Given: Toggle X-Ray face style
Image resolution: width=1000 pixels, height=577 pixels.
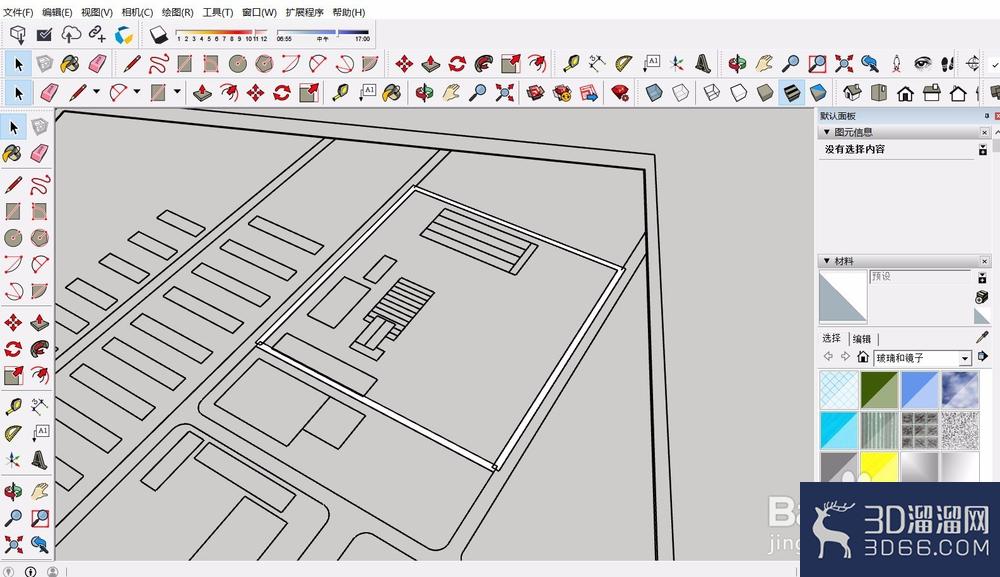Looking at the screenshot, I should [654, 93].
